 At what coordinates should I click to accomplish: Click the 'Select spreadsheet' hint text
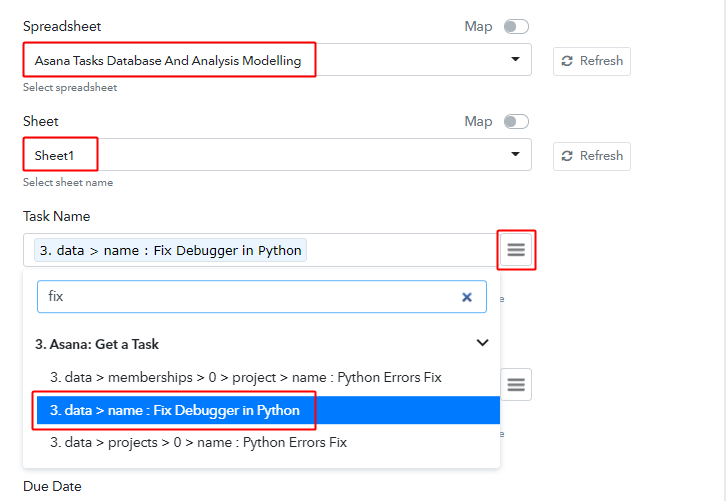click(x=70, y=88)
